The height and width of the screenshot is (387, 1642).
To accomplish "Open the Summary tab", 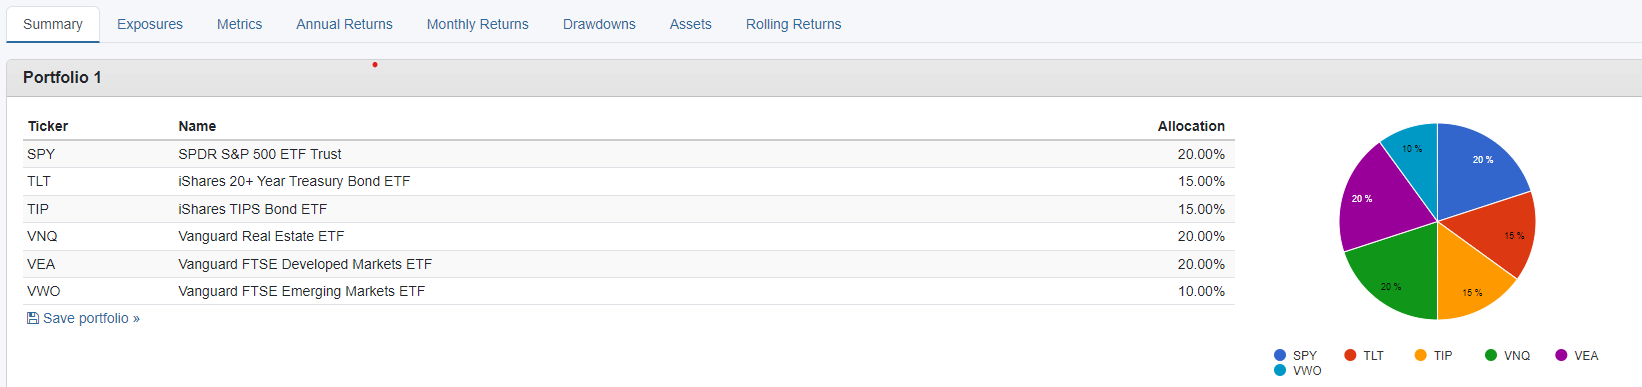I will (x=53, y=24).
